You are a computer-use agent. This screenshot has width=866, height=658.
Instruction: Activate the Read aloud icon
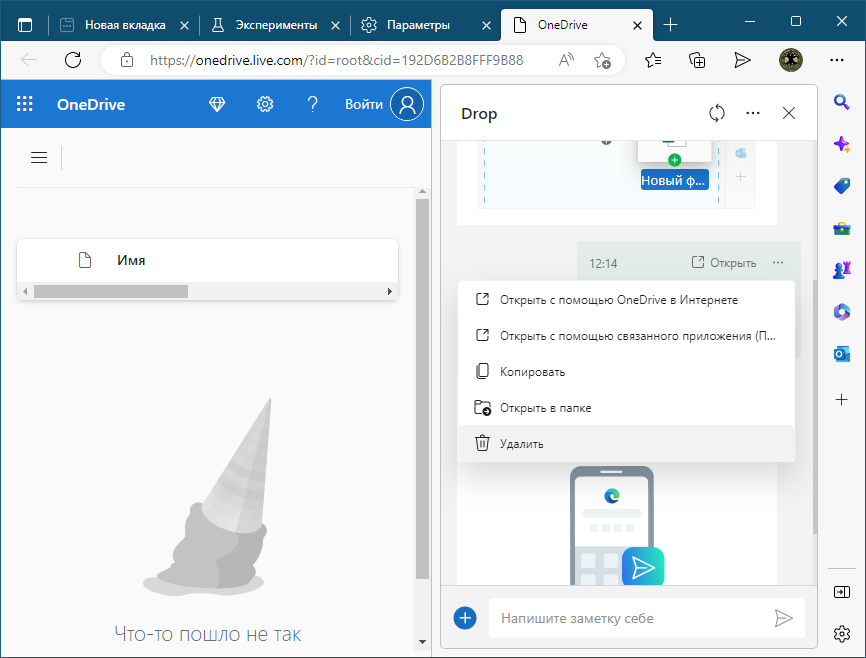(x=566, y=60)
